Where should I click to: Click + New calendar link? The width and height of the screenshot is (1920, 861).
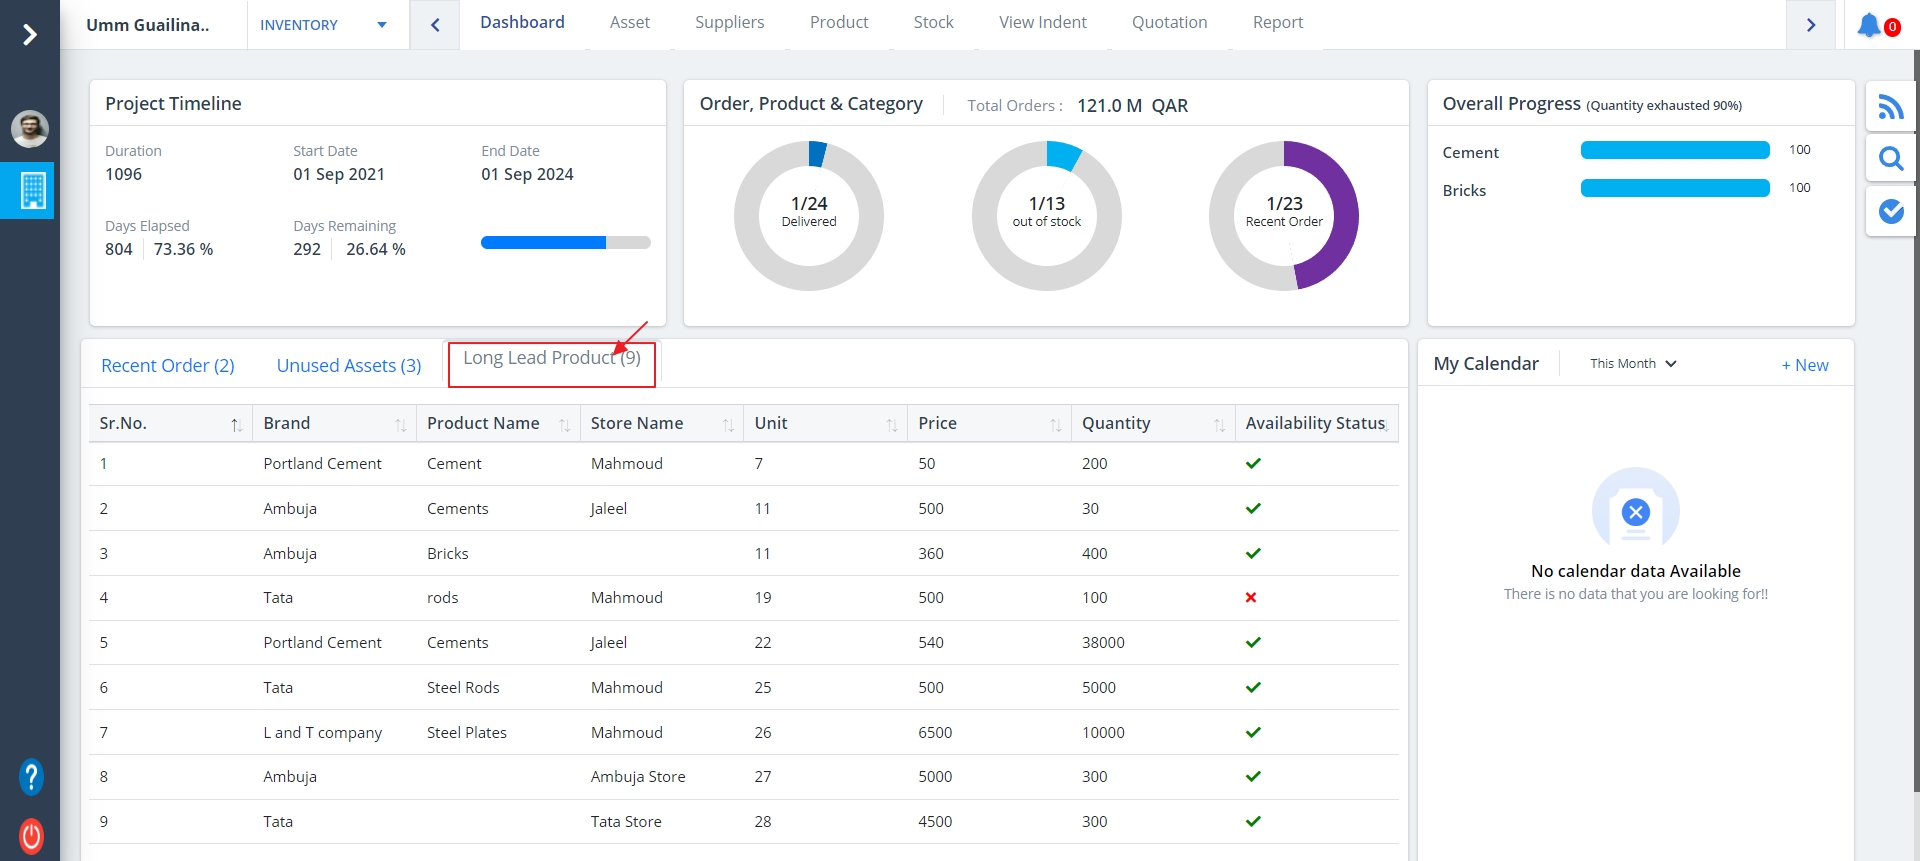point(1804,366)
